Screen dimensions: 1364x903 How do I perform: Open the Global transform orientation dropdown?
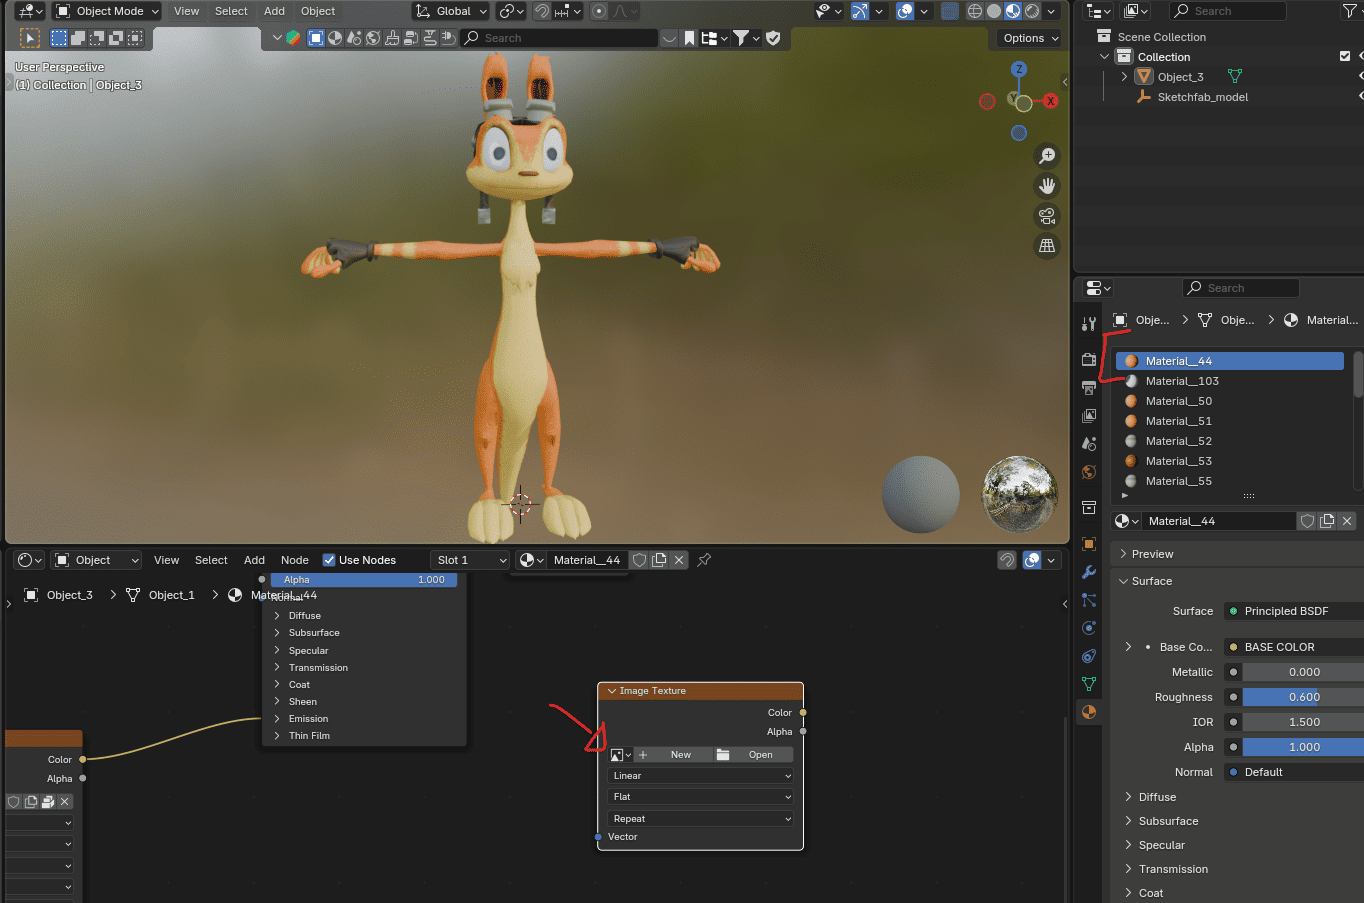451,11
